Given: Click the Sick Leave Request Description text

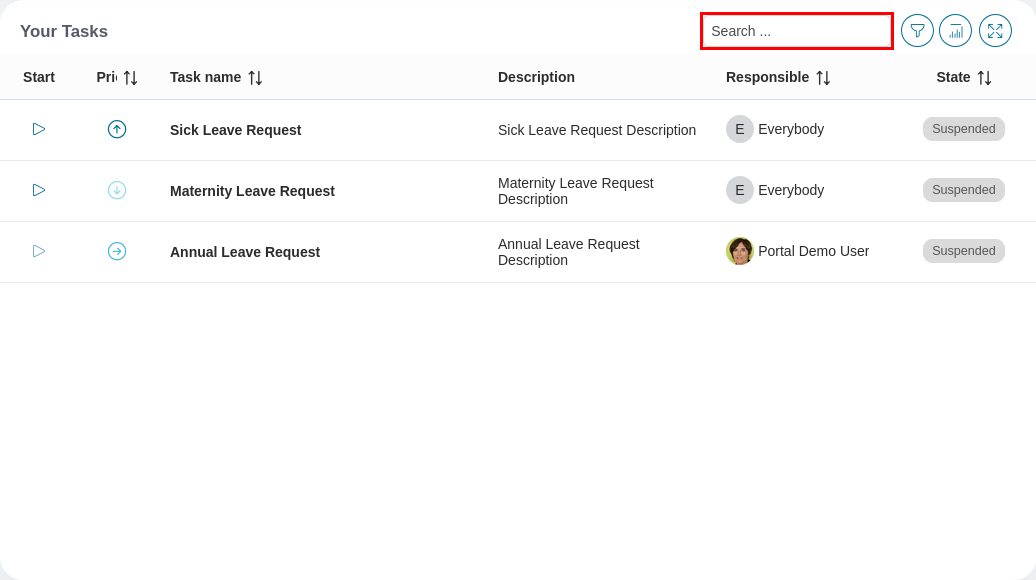Looking at the screenshot, I should coord(597,130).
